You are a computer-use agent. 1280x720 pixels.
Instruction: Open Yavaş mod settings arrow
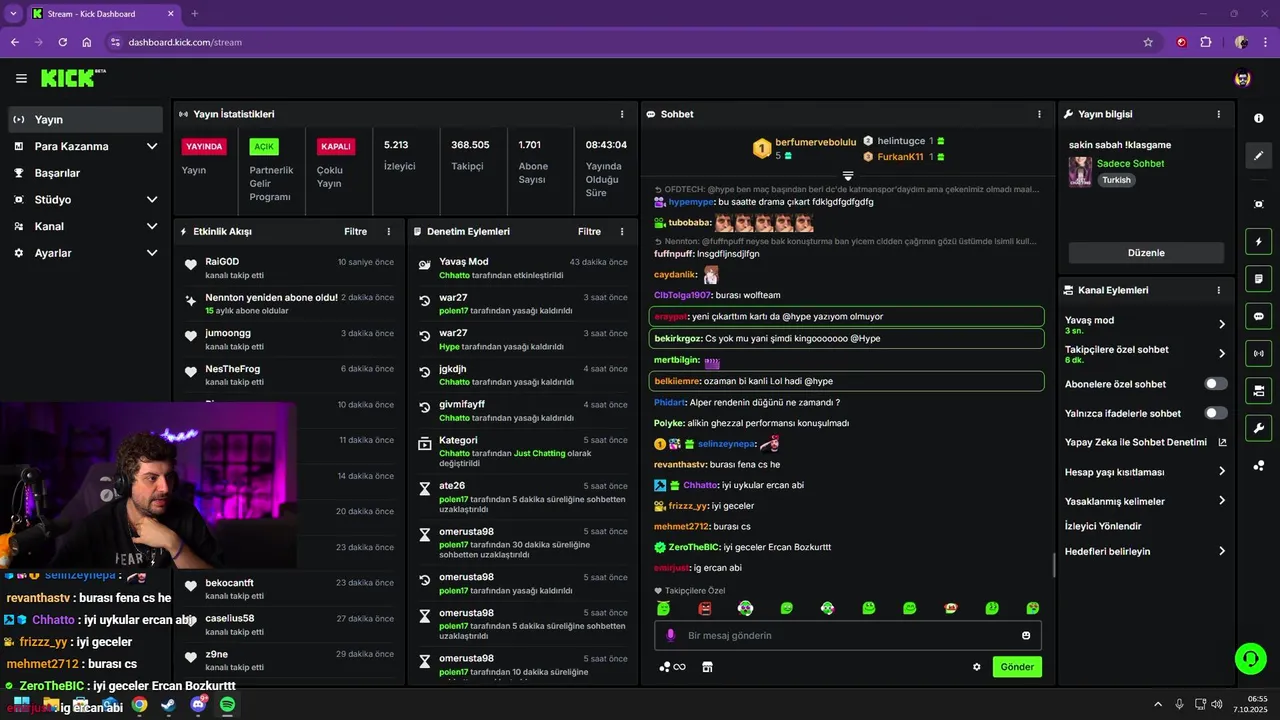point(1222,324)
